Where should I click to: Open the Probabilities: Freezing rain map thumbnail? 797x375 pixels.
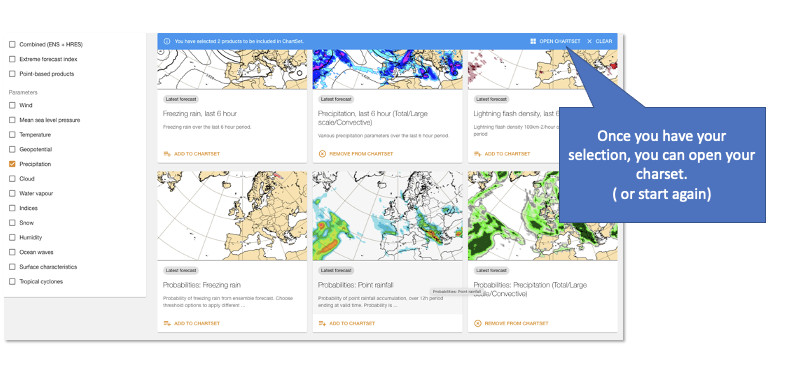click(x=232, y=216)
